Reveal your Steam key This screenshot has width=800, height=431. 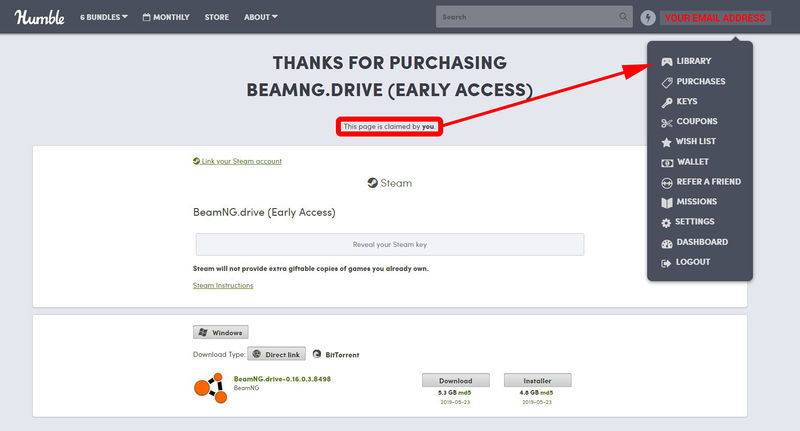390,244
